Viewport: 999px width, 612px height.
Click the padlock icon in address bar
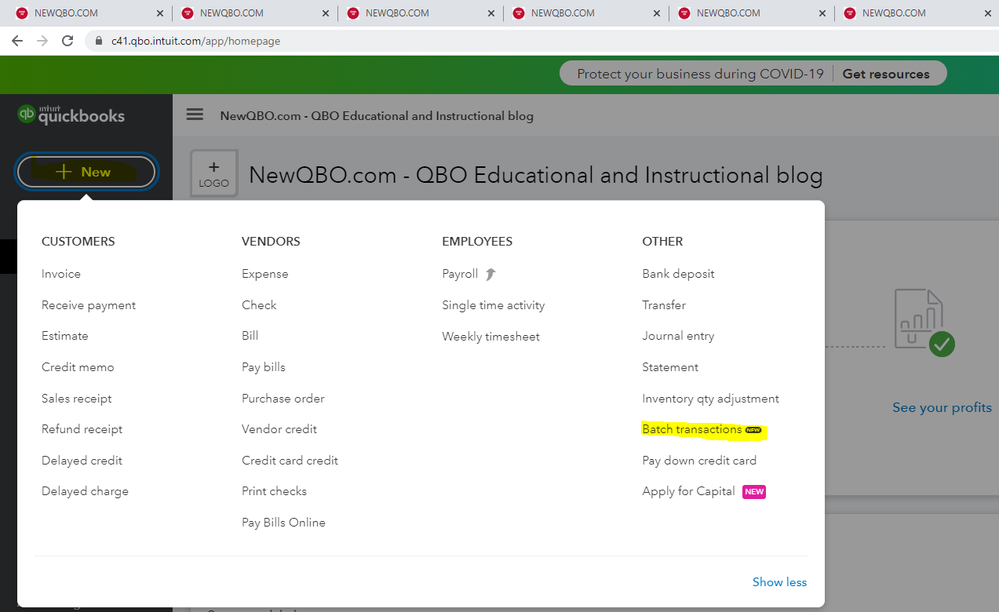click(x=98, y=41)
